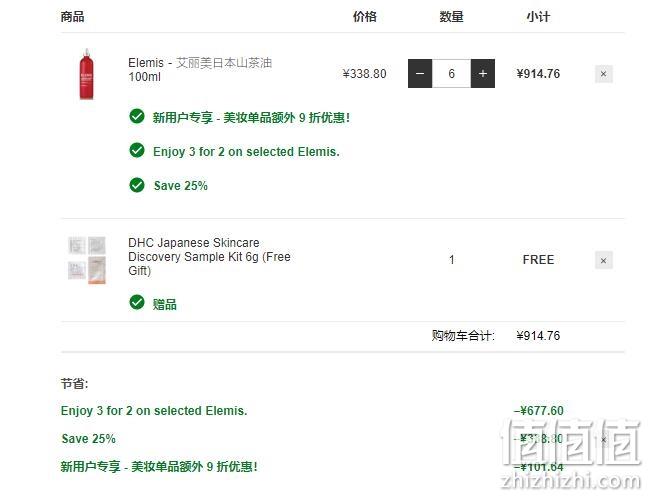The image size is (650, 498).
Task: Open DHC Japanese Skincare Discovery Kit link
Action: pos(209,257)
